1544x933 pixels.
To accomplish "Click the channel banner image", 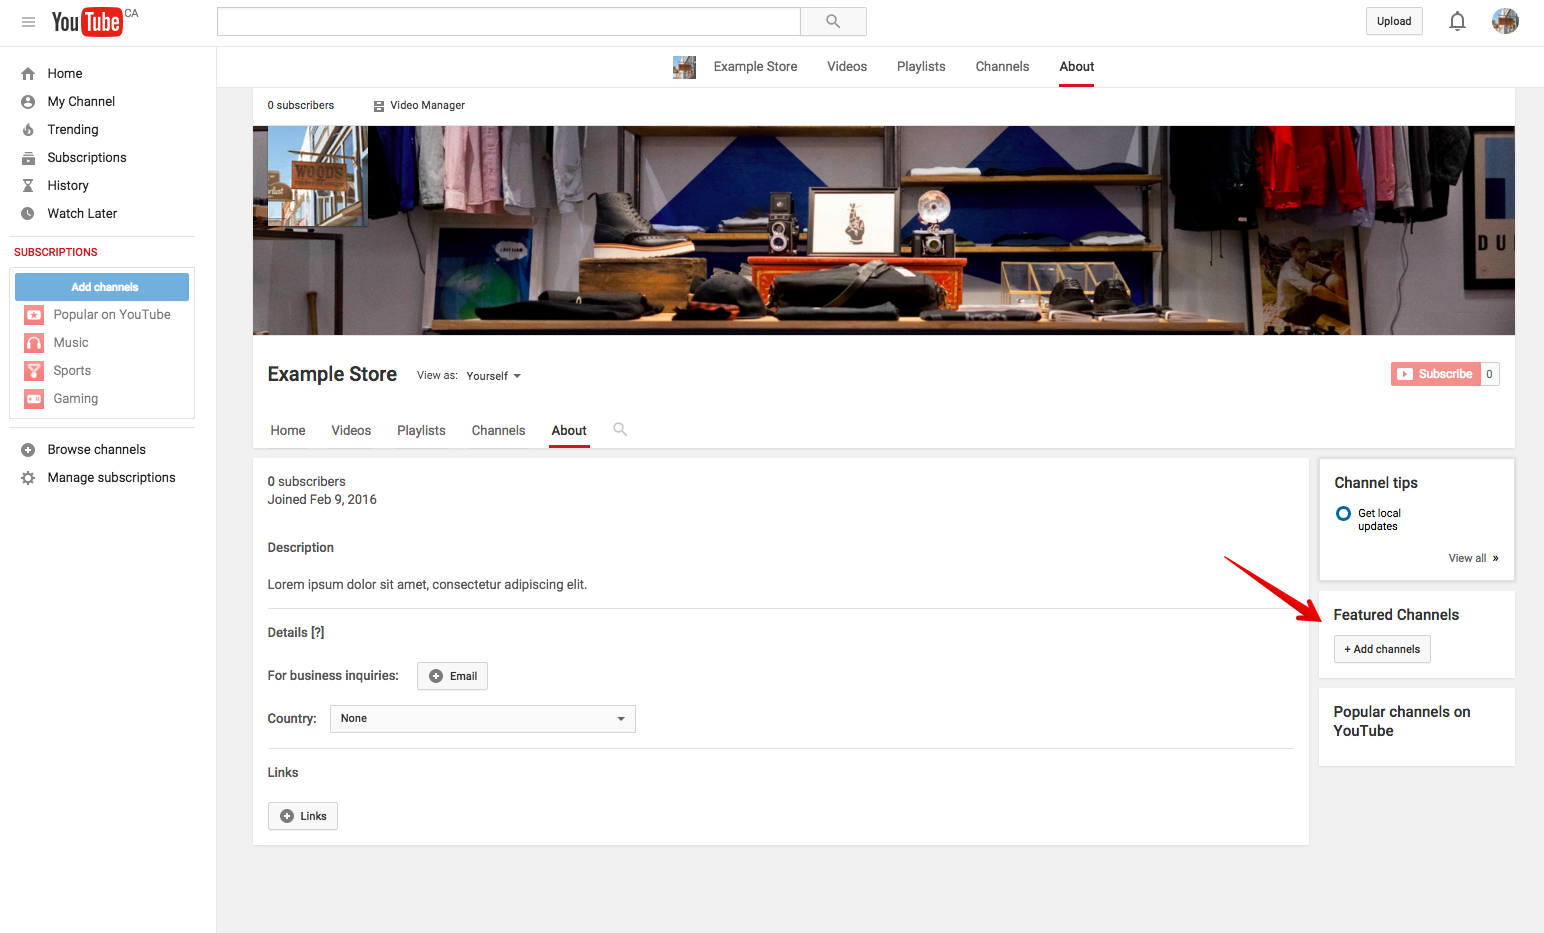I will tap(883, 230).
